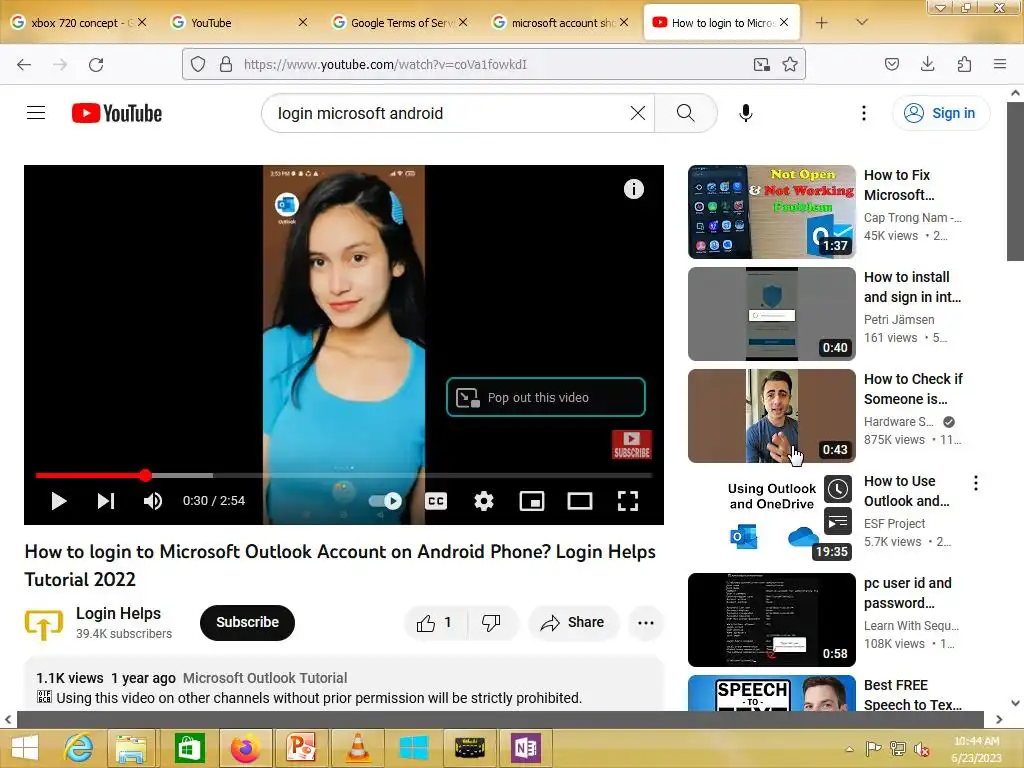Toggle theater mode view
1024x768 pixels.
click(580, 501)
